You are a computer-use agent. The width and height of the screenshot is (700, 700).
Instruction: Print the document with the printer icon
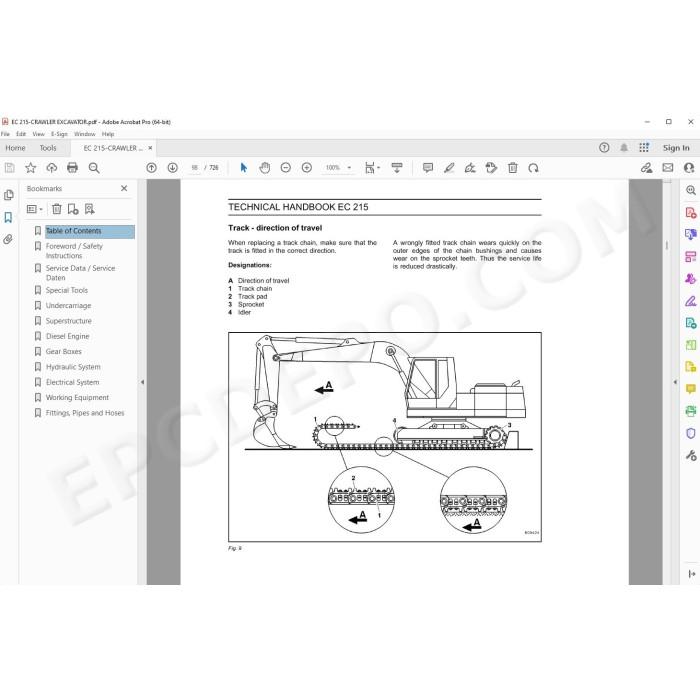(72, 168)
